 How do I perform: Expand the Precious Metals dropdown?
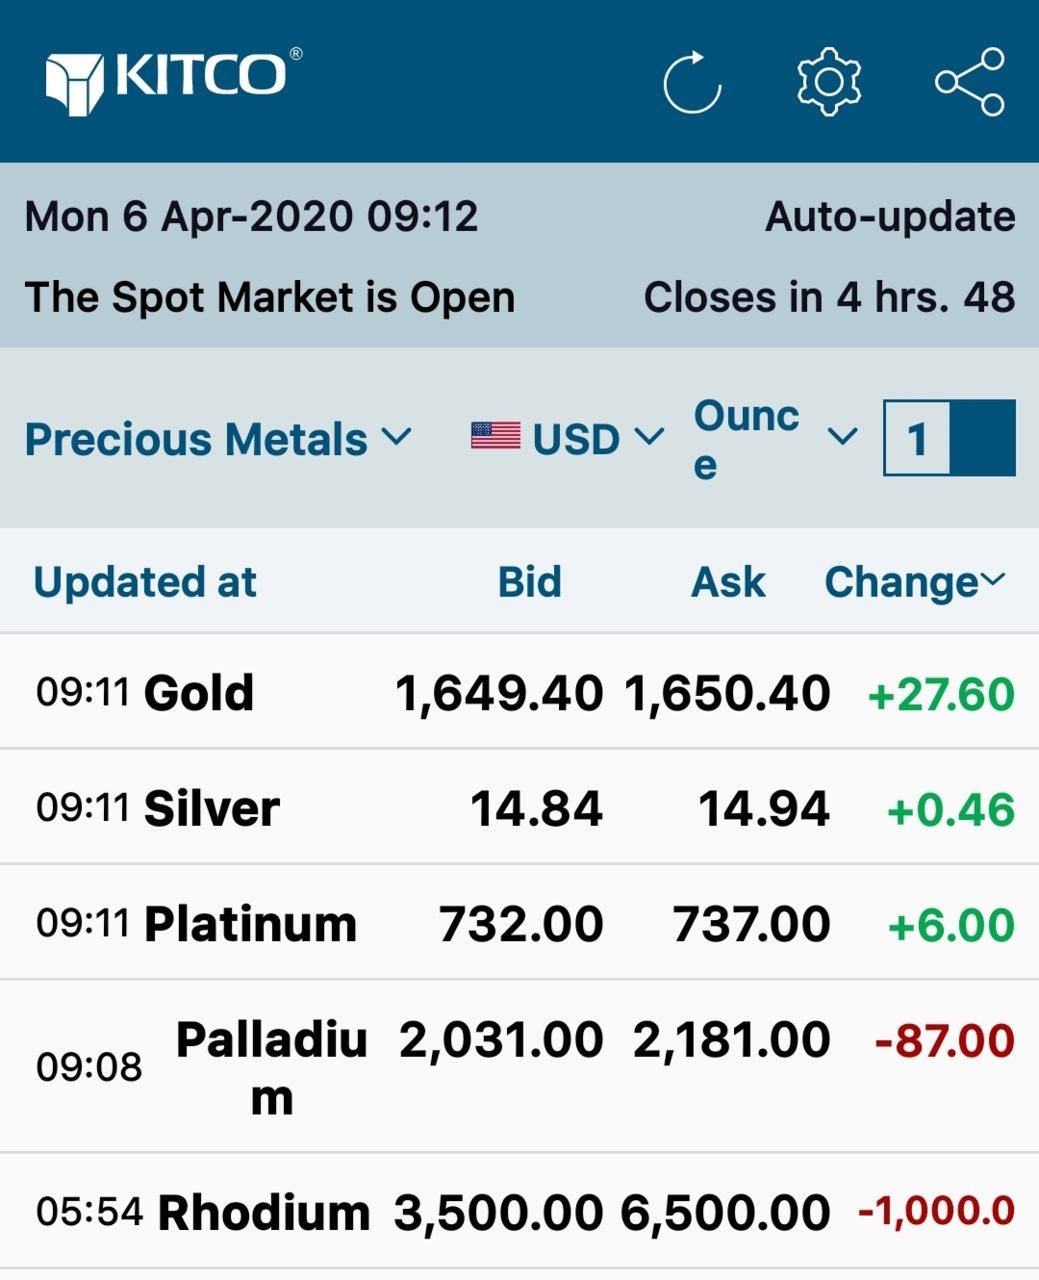[x=218, y=439]
